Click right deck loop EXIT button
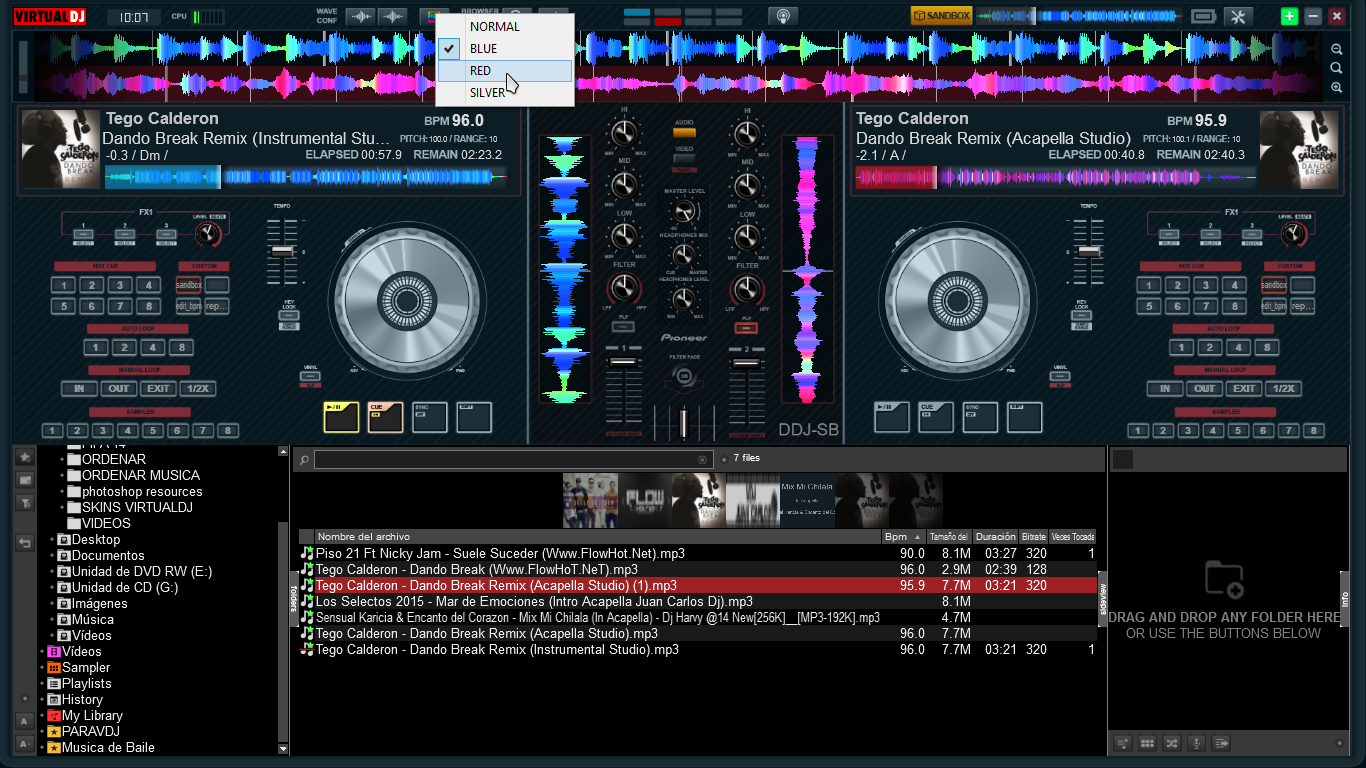The width and height of the screenshot is (1366, 768). (x=1244, y=389)
